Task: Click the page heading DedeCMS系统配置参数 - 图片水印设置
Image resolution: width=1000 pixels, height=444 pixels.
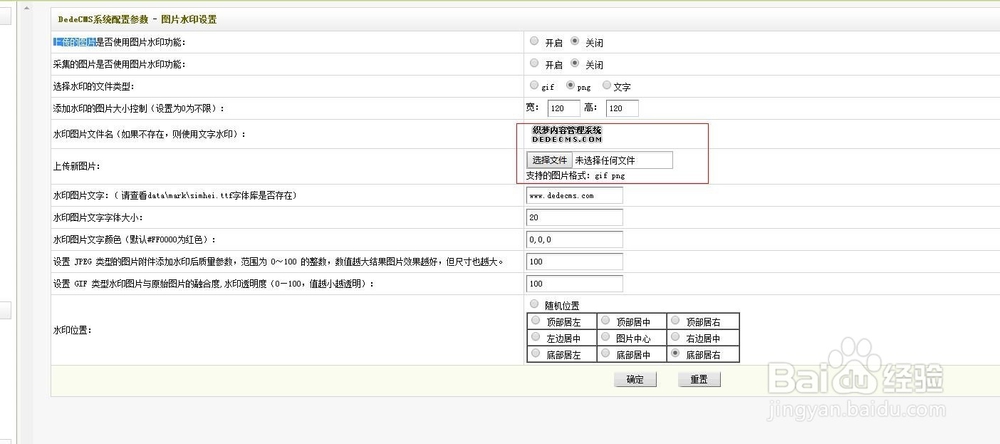Action: [137, 20]
